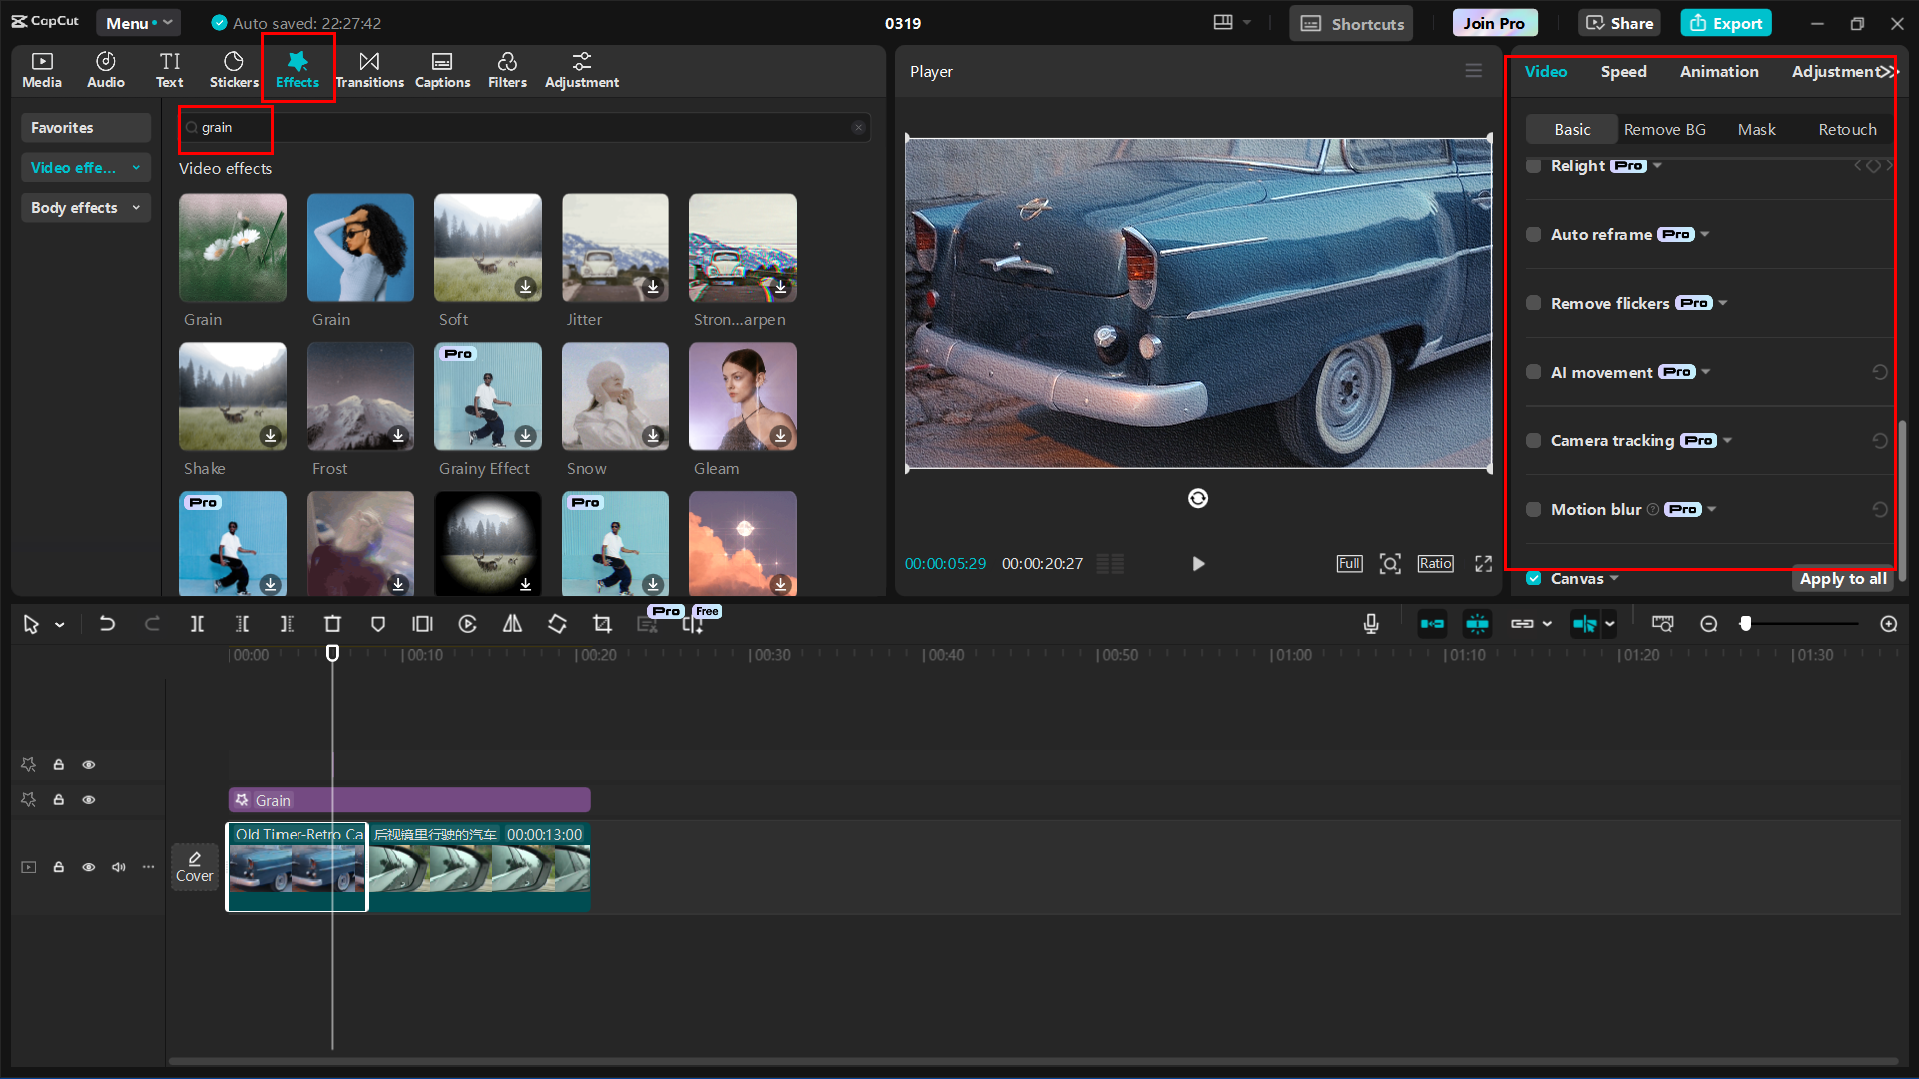Open the Filters panel
Viewport: 1919px width, 1079px height.
[x=507, y=69]
